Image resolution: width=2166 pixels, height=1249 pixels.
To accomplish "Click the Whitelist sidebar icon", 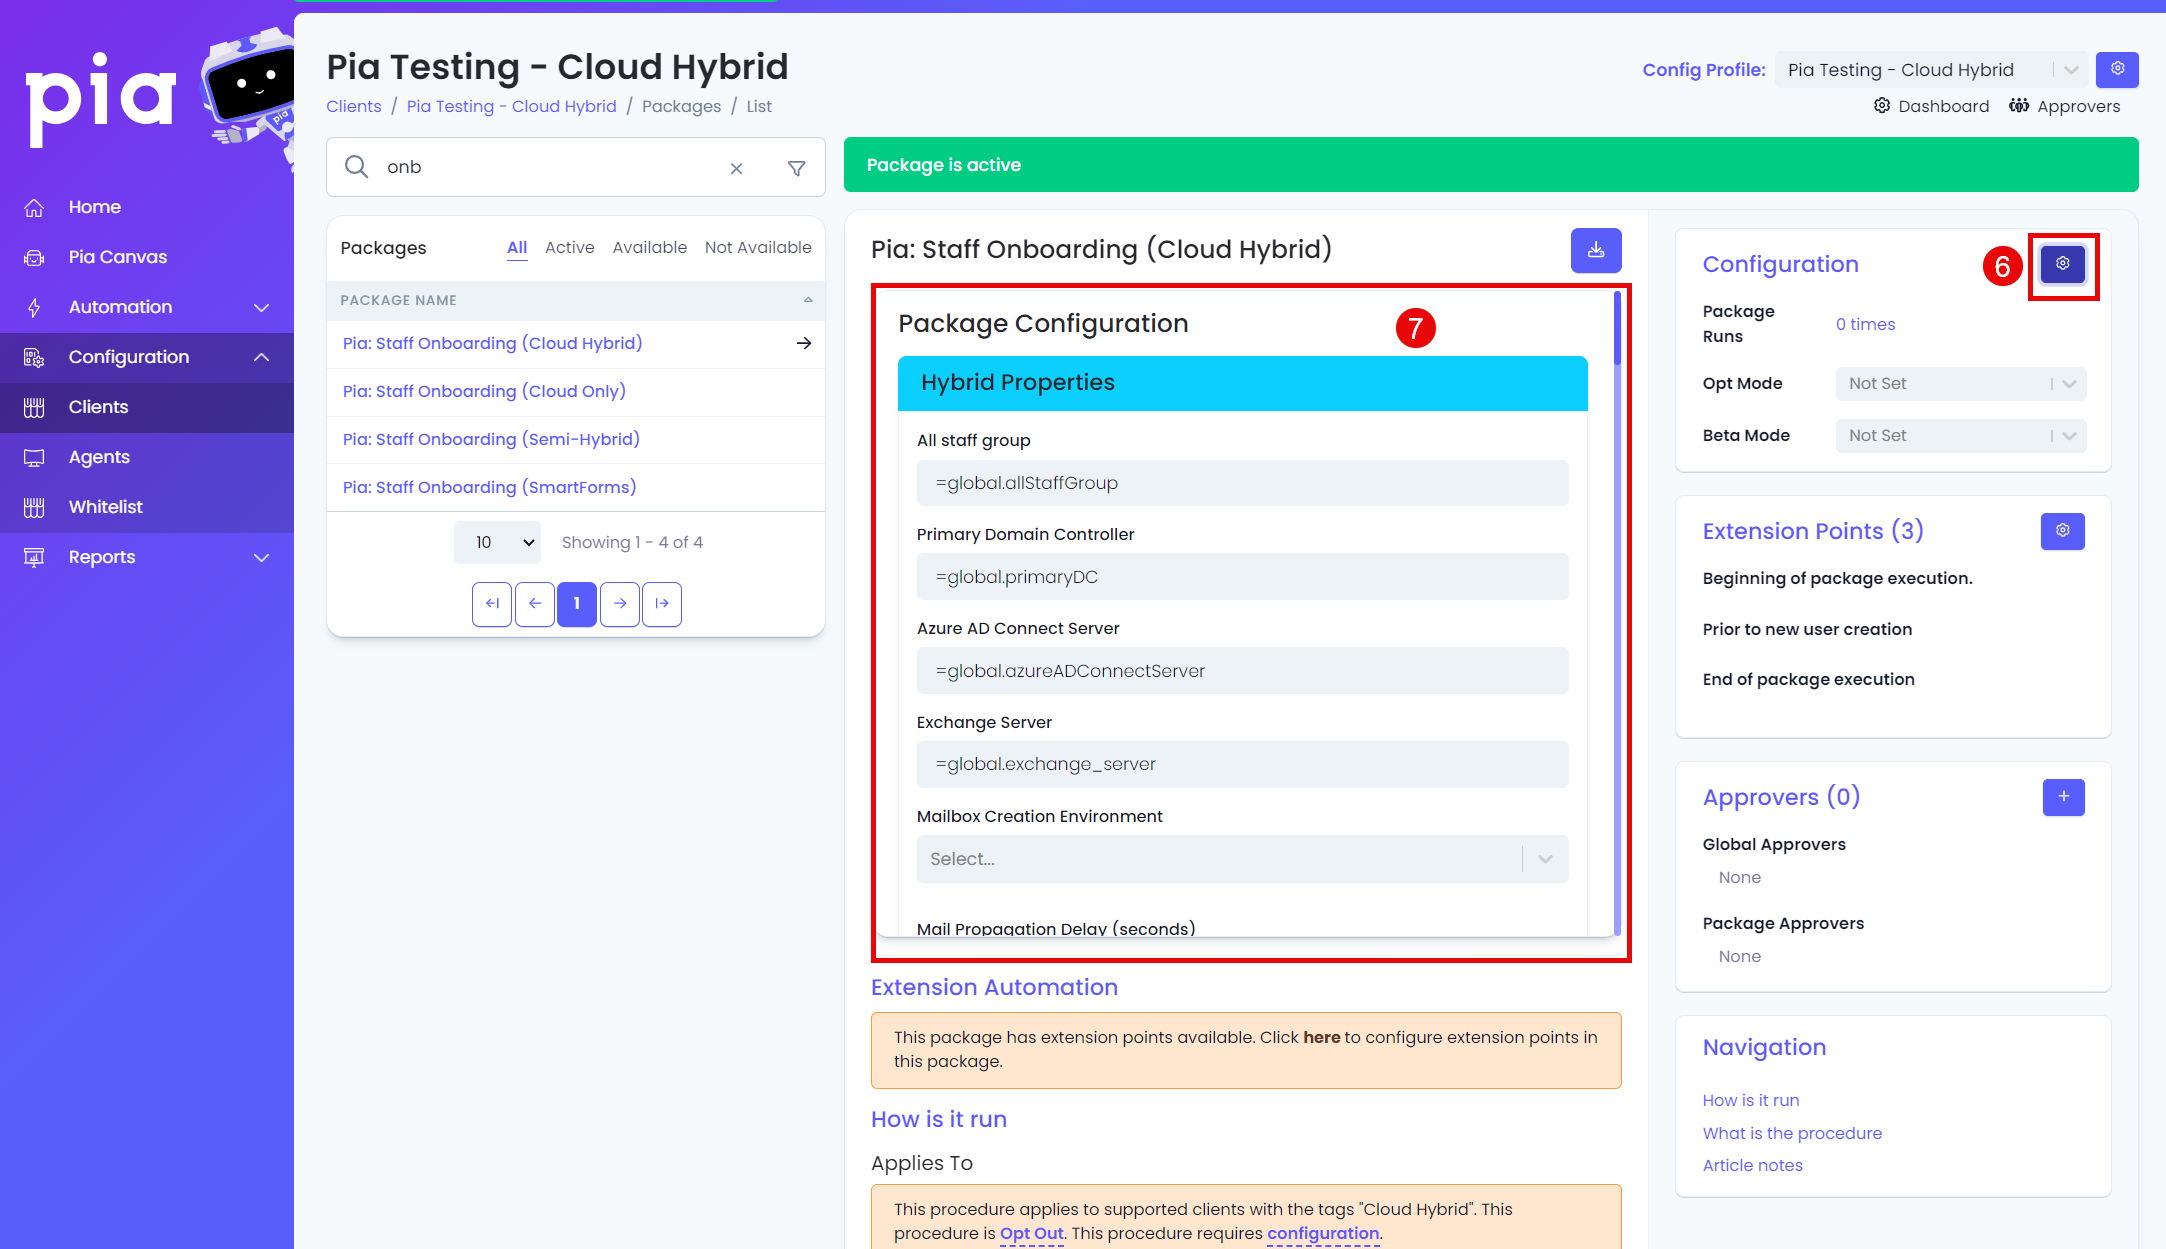I will coord(34,507).
